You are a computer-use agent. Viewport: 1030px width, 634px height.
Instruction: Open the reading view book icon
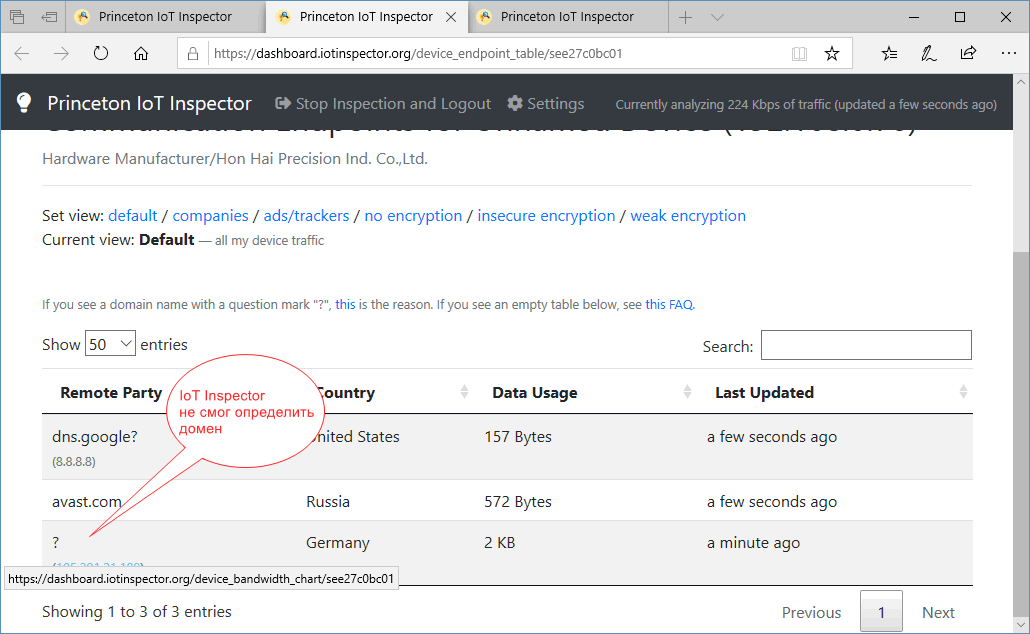coord(799,53)
